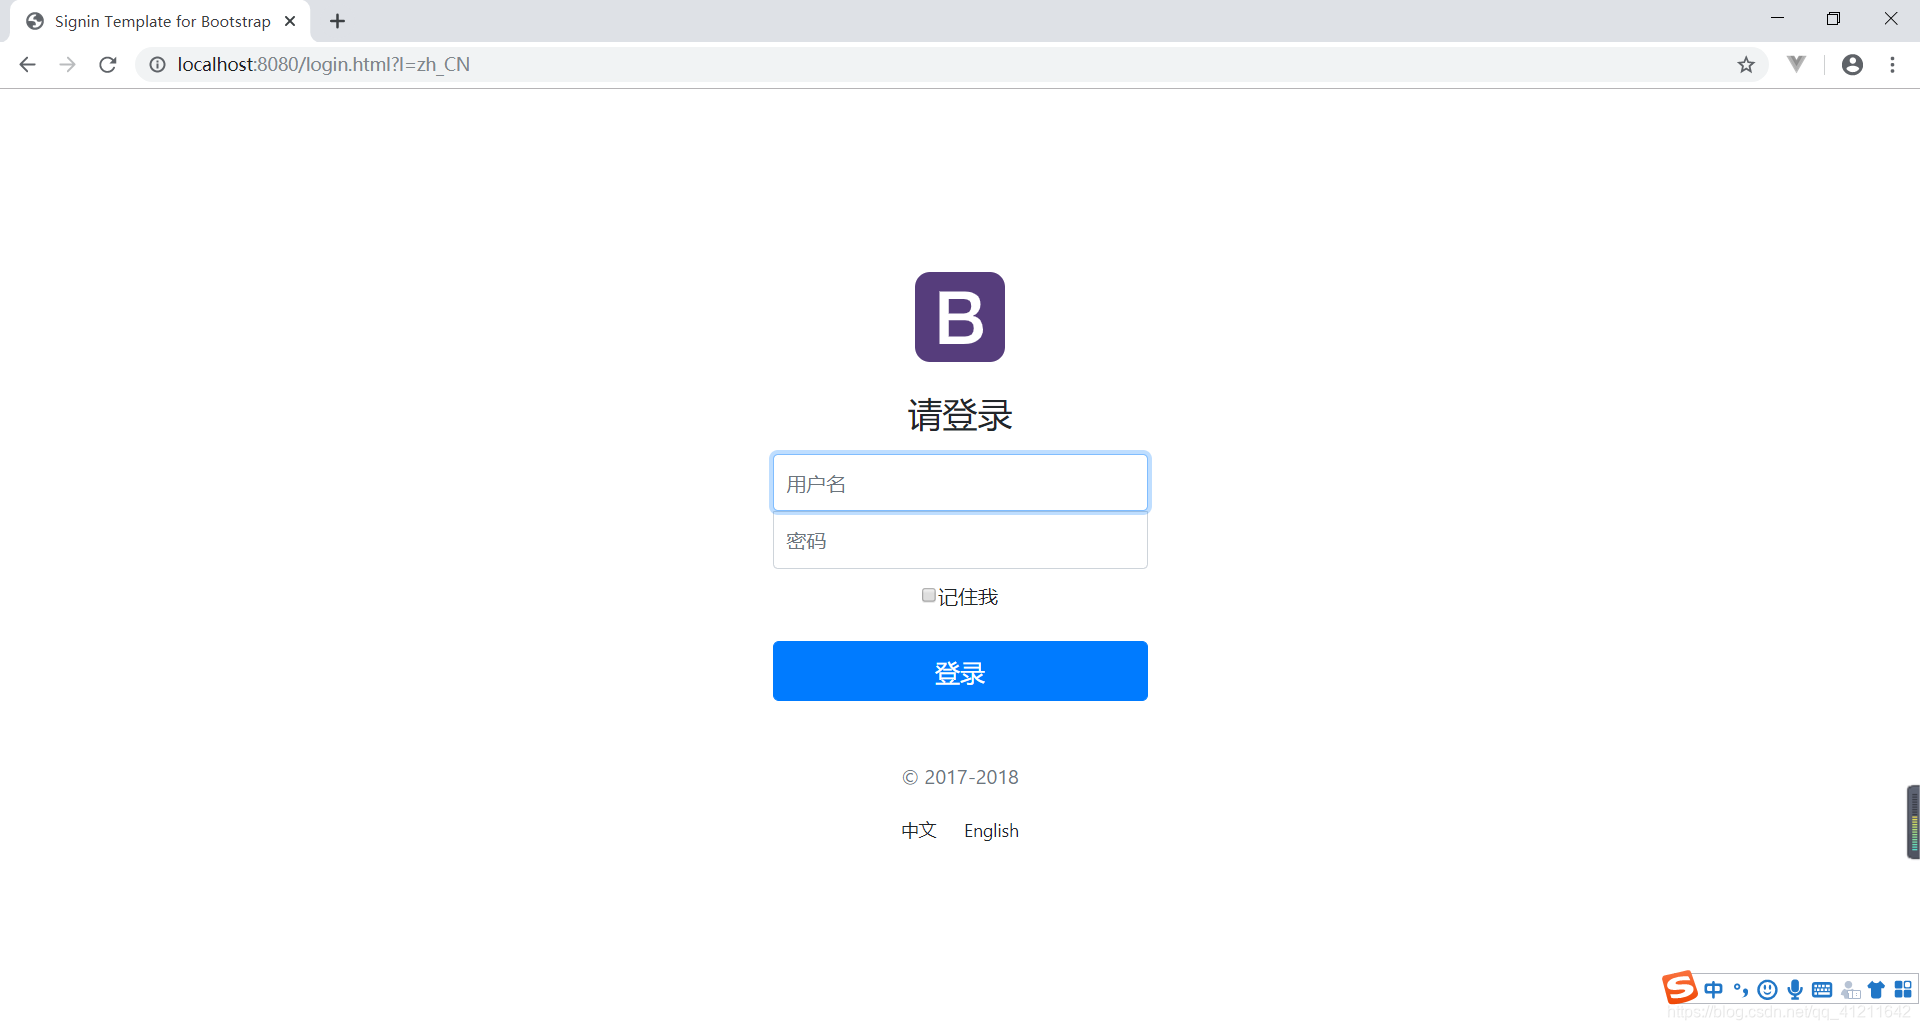Viewport: 1920px width, 1030px height.
Task: Click the Sogou user account icon
Action: coord(1850,990)
